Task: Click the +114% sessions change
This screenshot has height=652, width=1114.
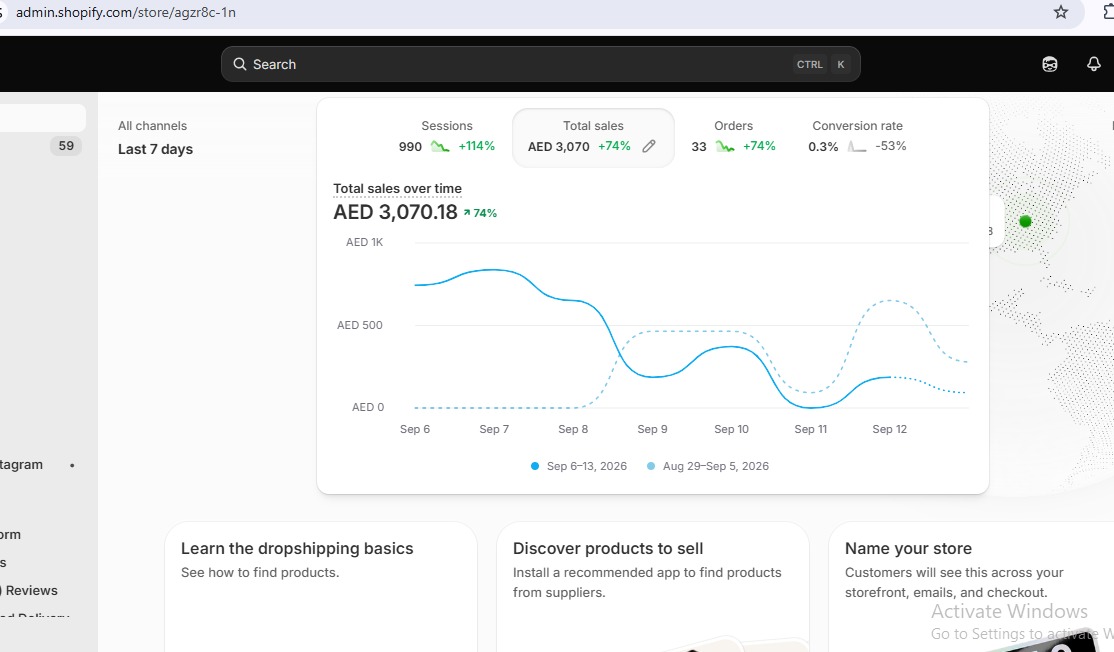Action: point(477,146)
